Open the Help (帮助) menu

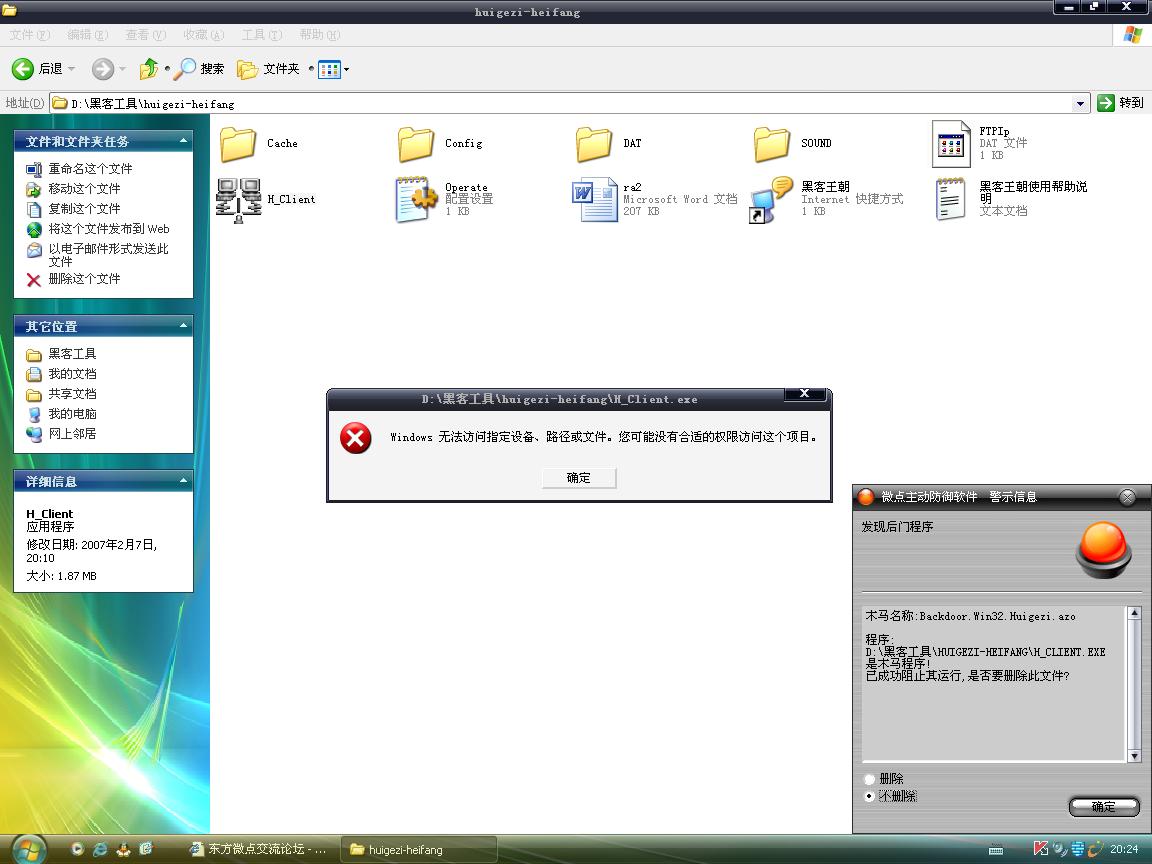pyautogui.click(x=320, y=35)
